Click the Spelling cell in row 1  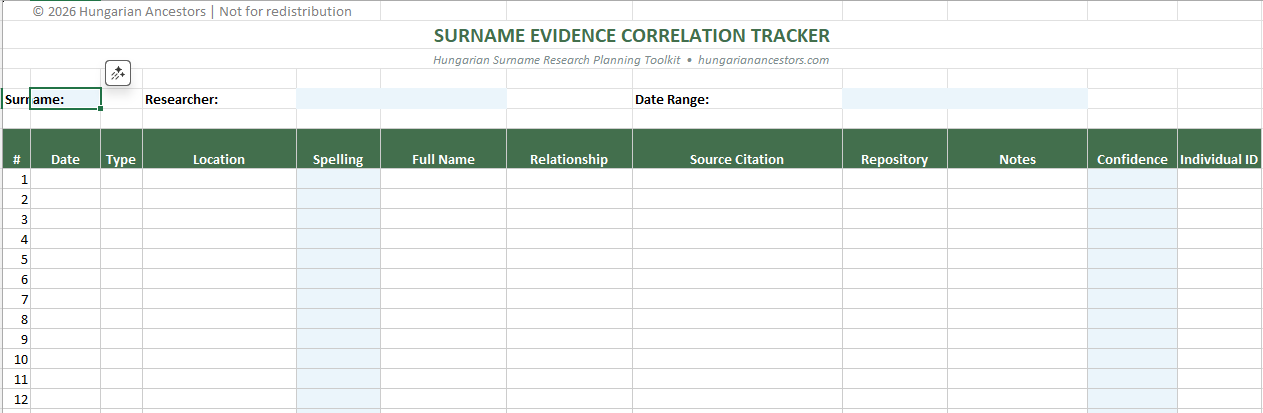[x=338, y=179]
